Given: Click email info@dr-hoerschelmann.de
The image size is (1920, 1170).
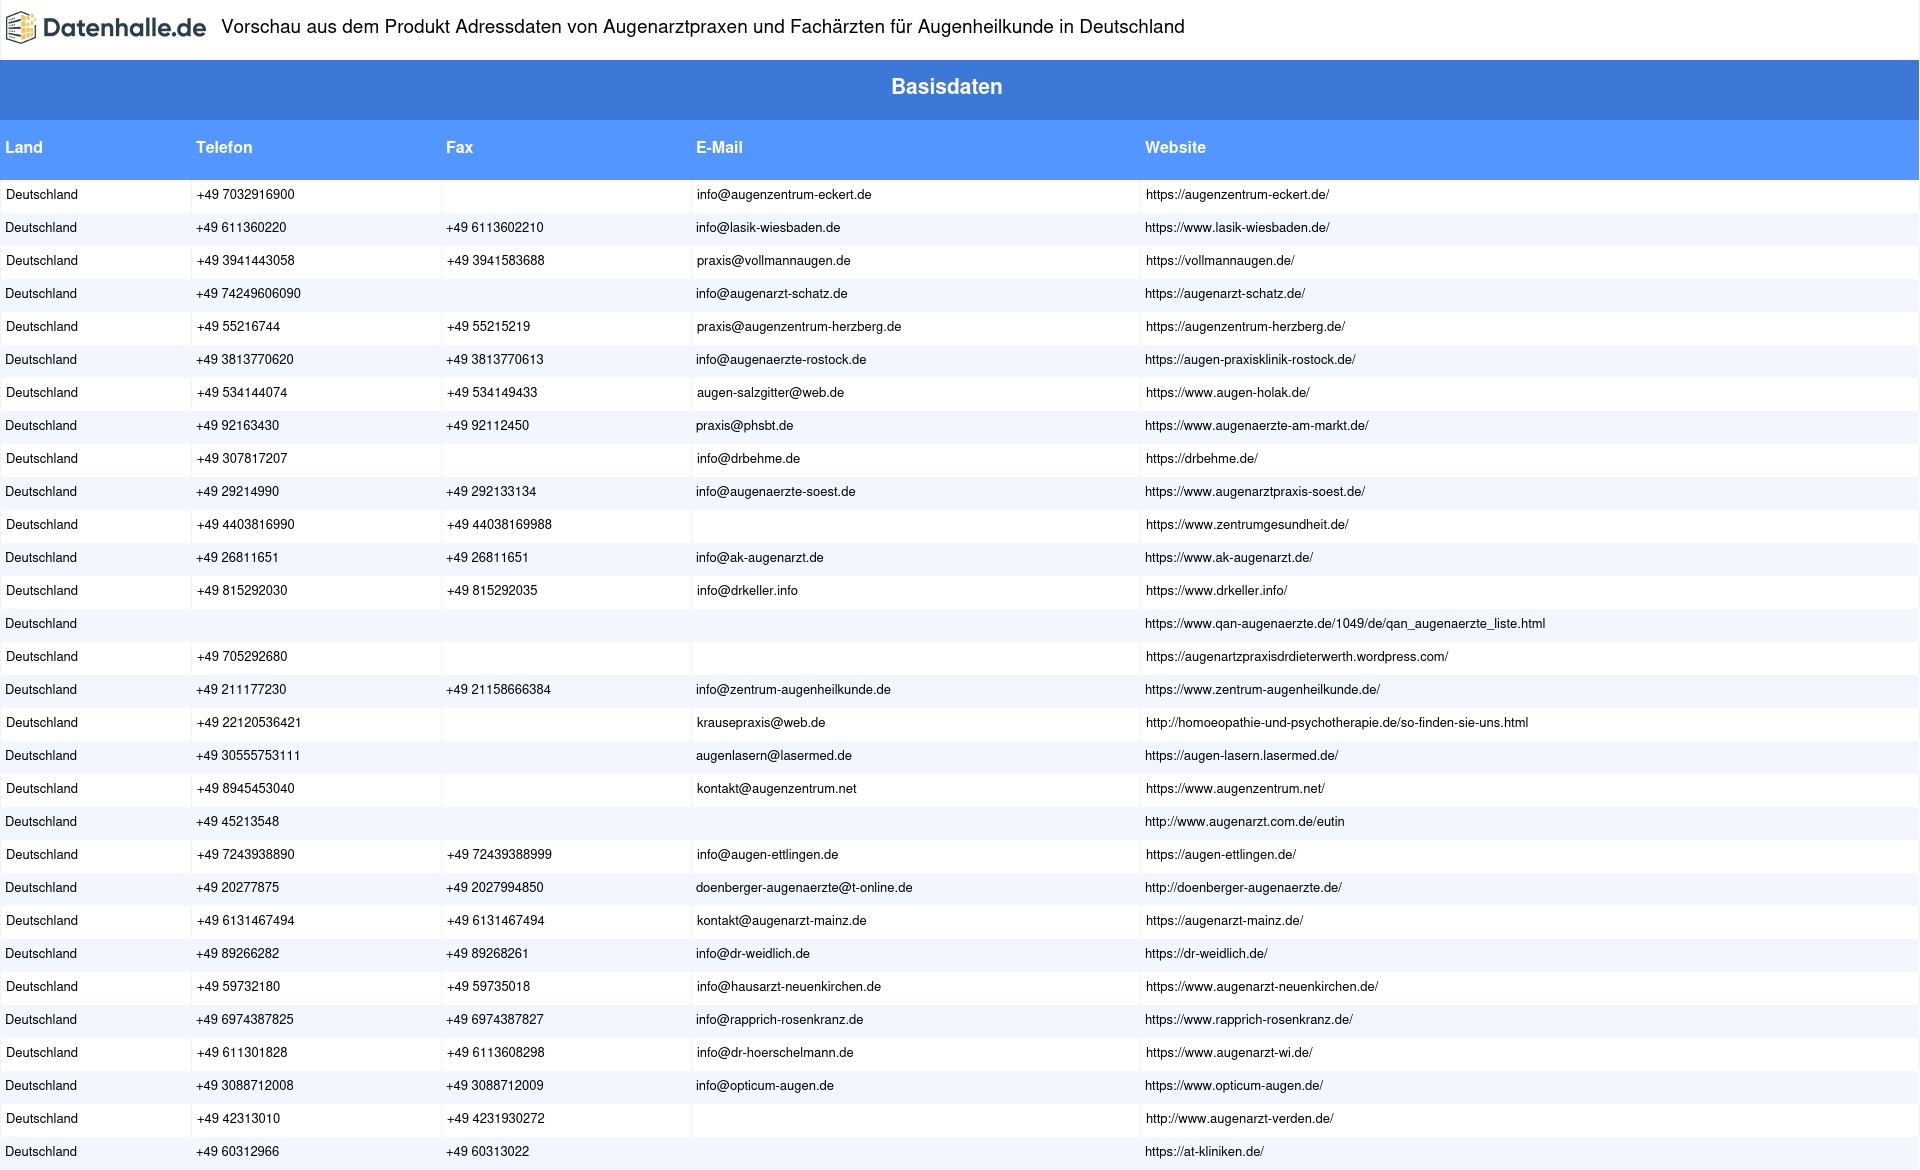Looking at the screenshot, I should click(775, 1053).
